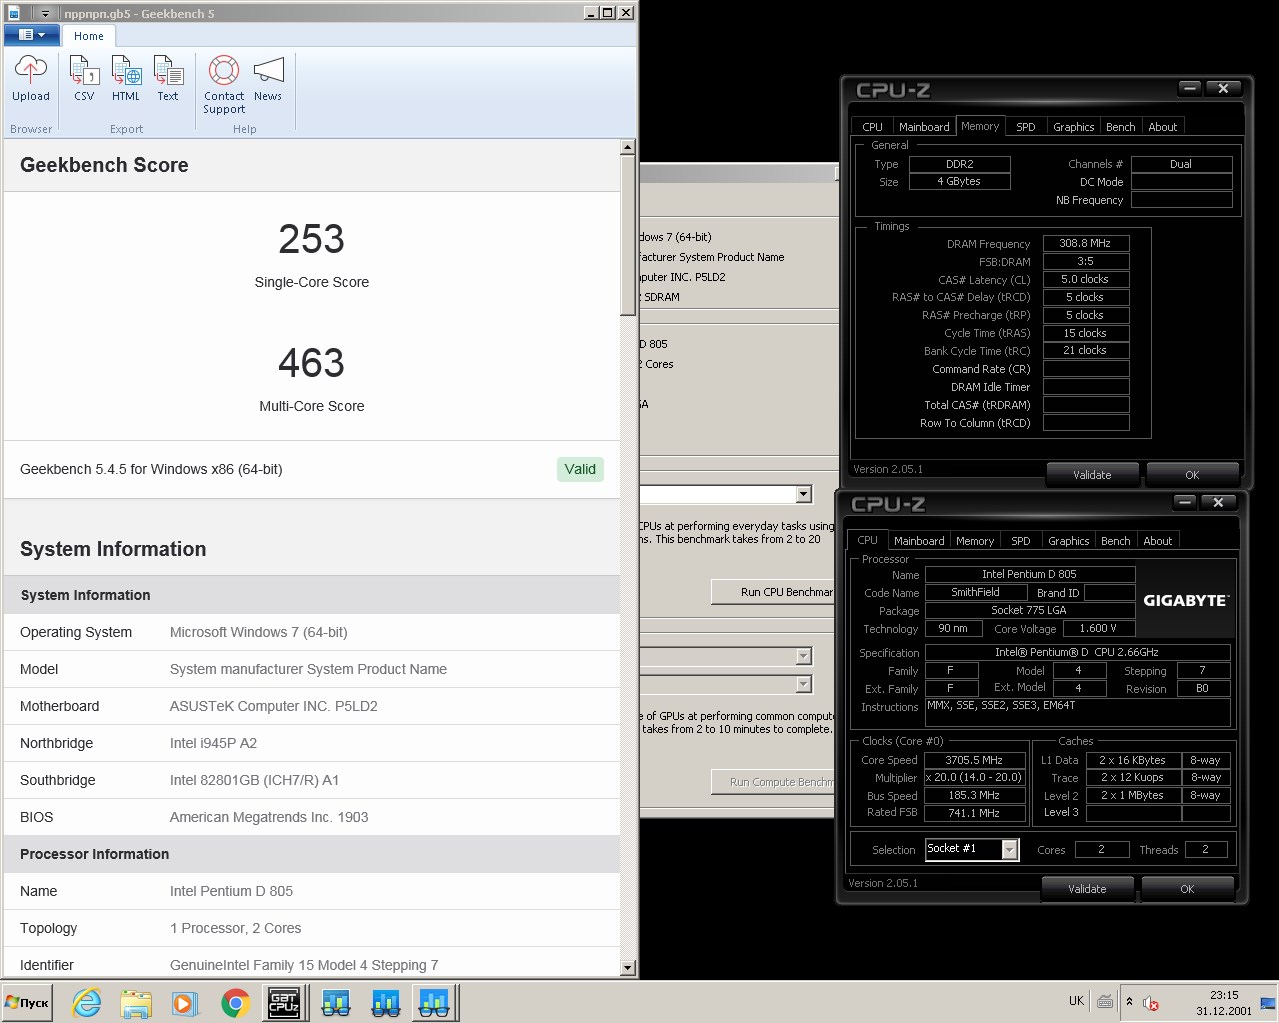Click the network icon at tray edge
1279x1023 pixels.
1267,1002
